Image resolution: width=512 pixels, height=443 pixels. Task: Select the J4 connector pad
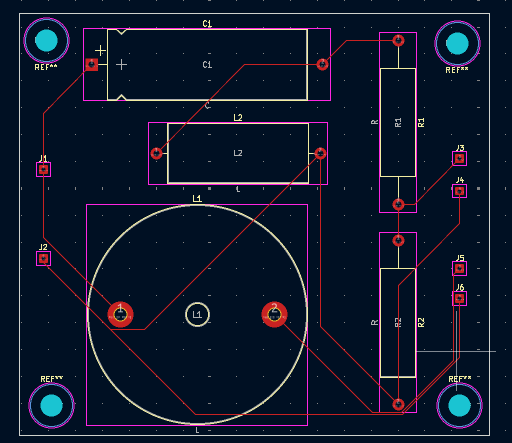pos(459,191)
